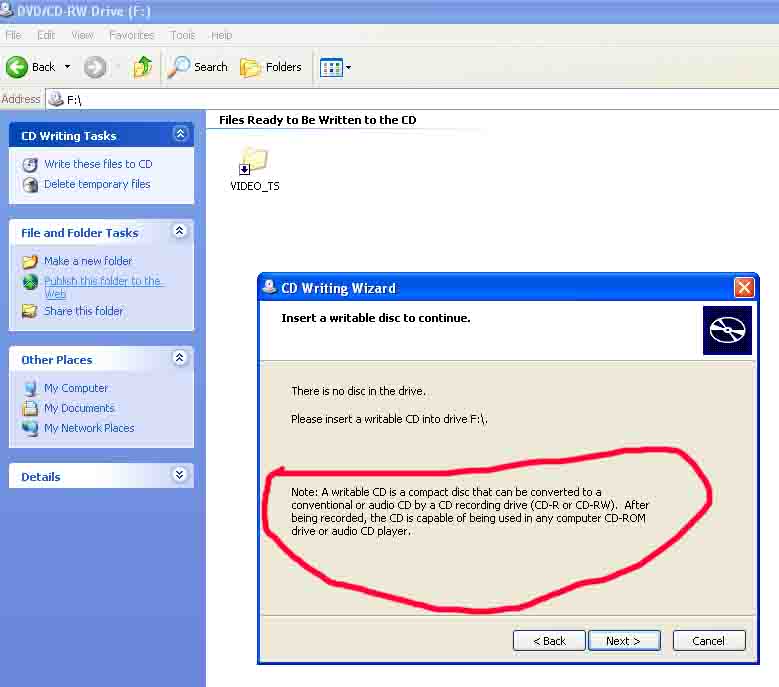Open the View menu
Viewport: 779px width, 687px height.
point(82,35)
